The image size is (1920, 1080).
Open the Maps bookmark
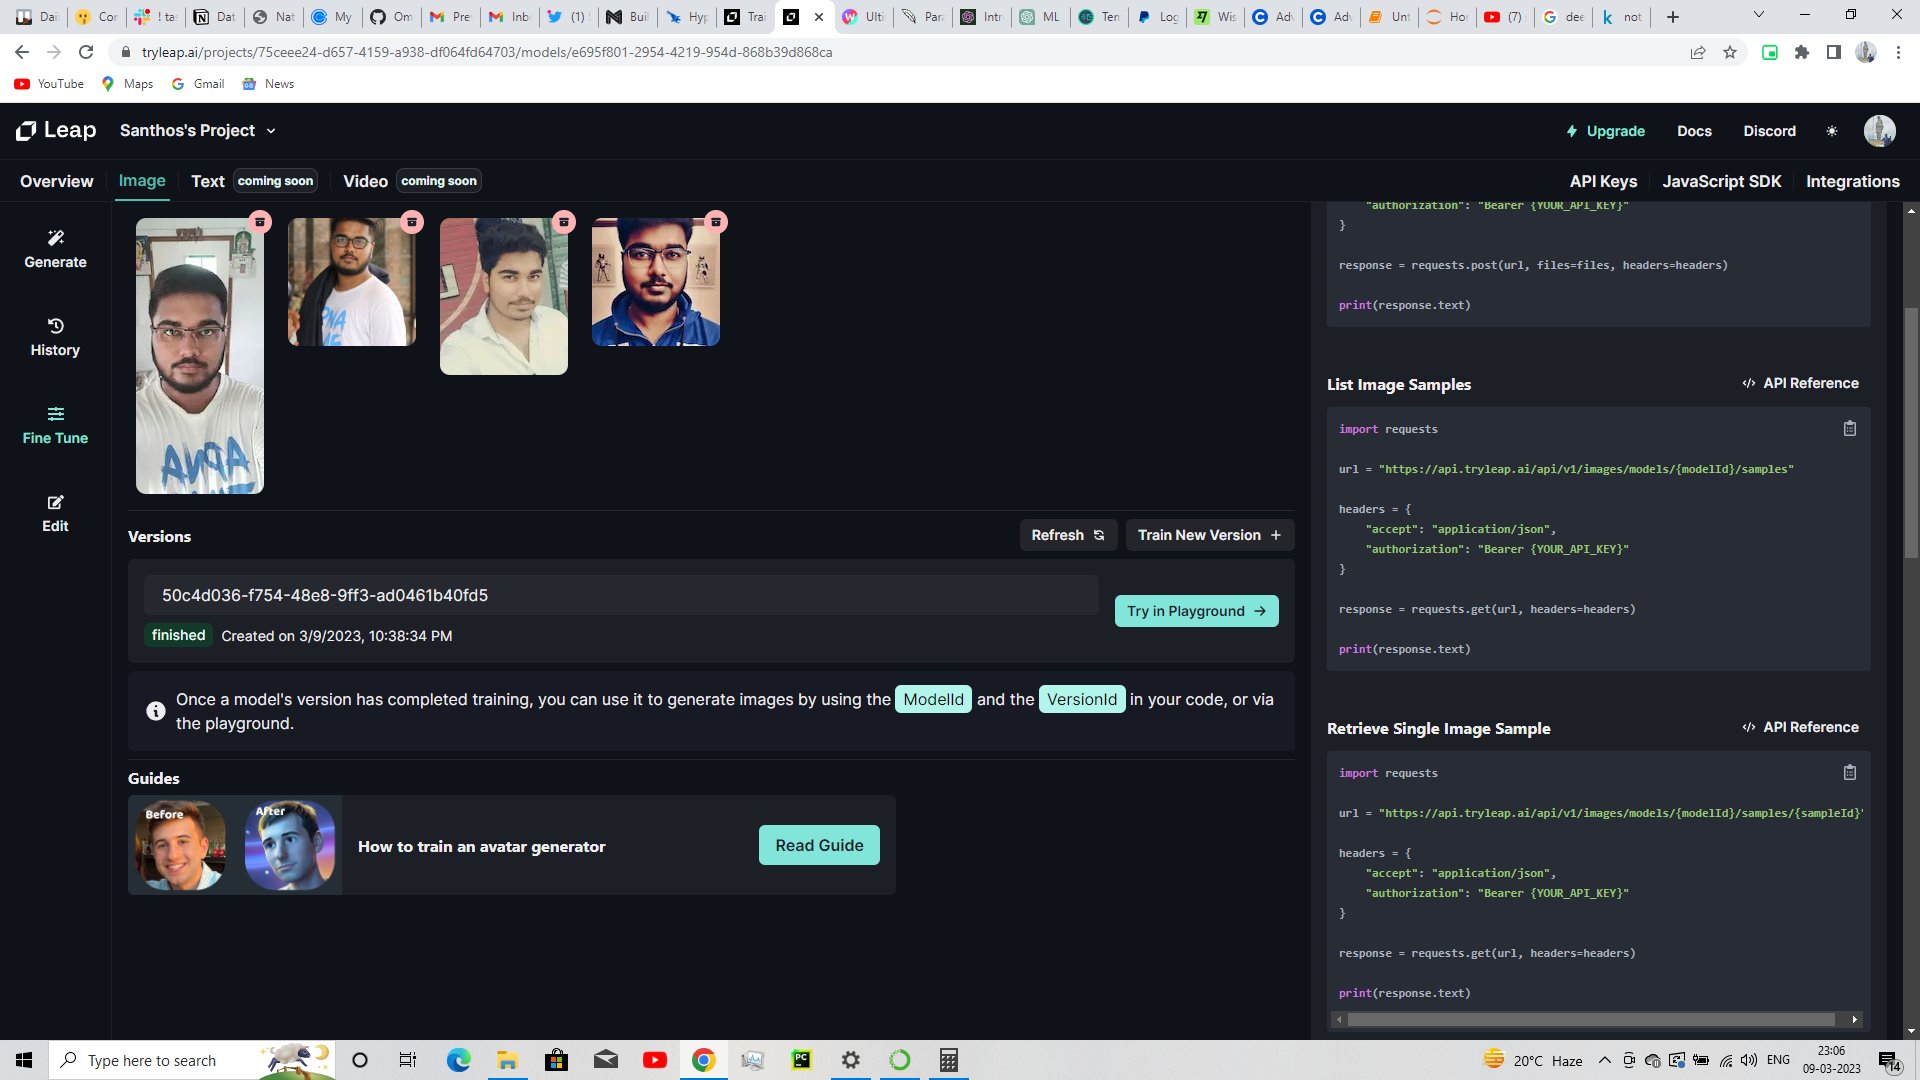point(128,84)
